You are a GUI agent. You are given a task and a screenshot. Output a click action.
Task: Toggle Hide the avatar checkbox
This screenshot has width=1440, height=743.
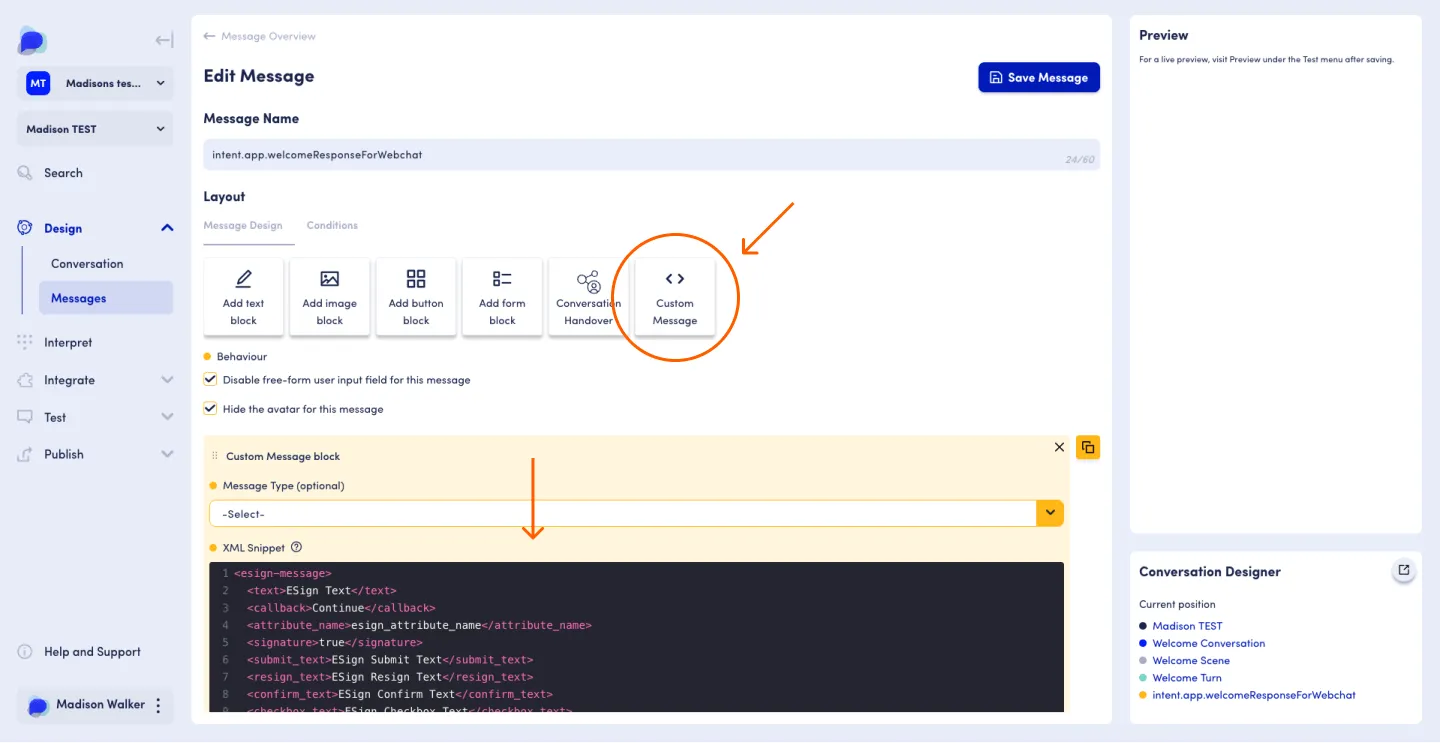tap(210, 409)
